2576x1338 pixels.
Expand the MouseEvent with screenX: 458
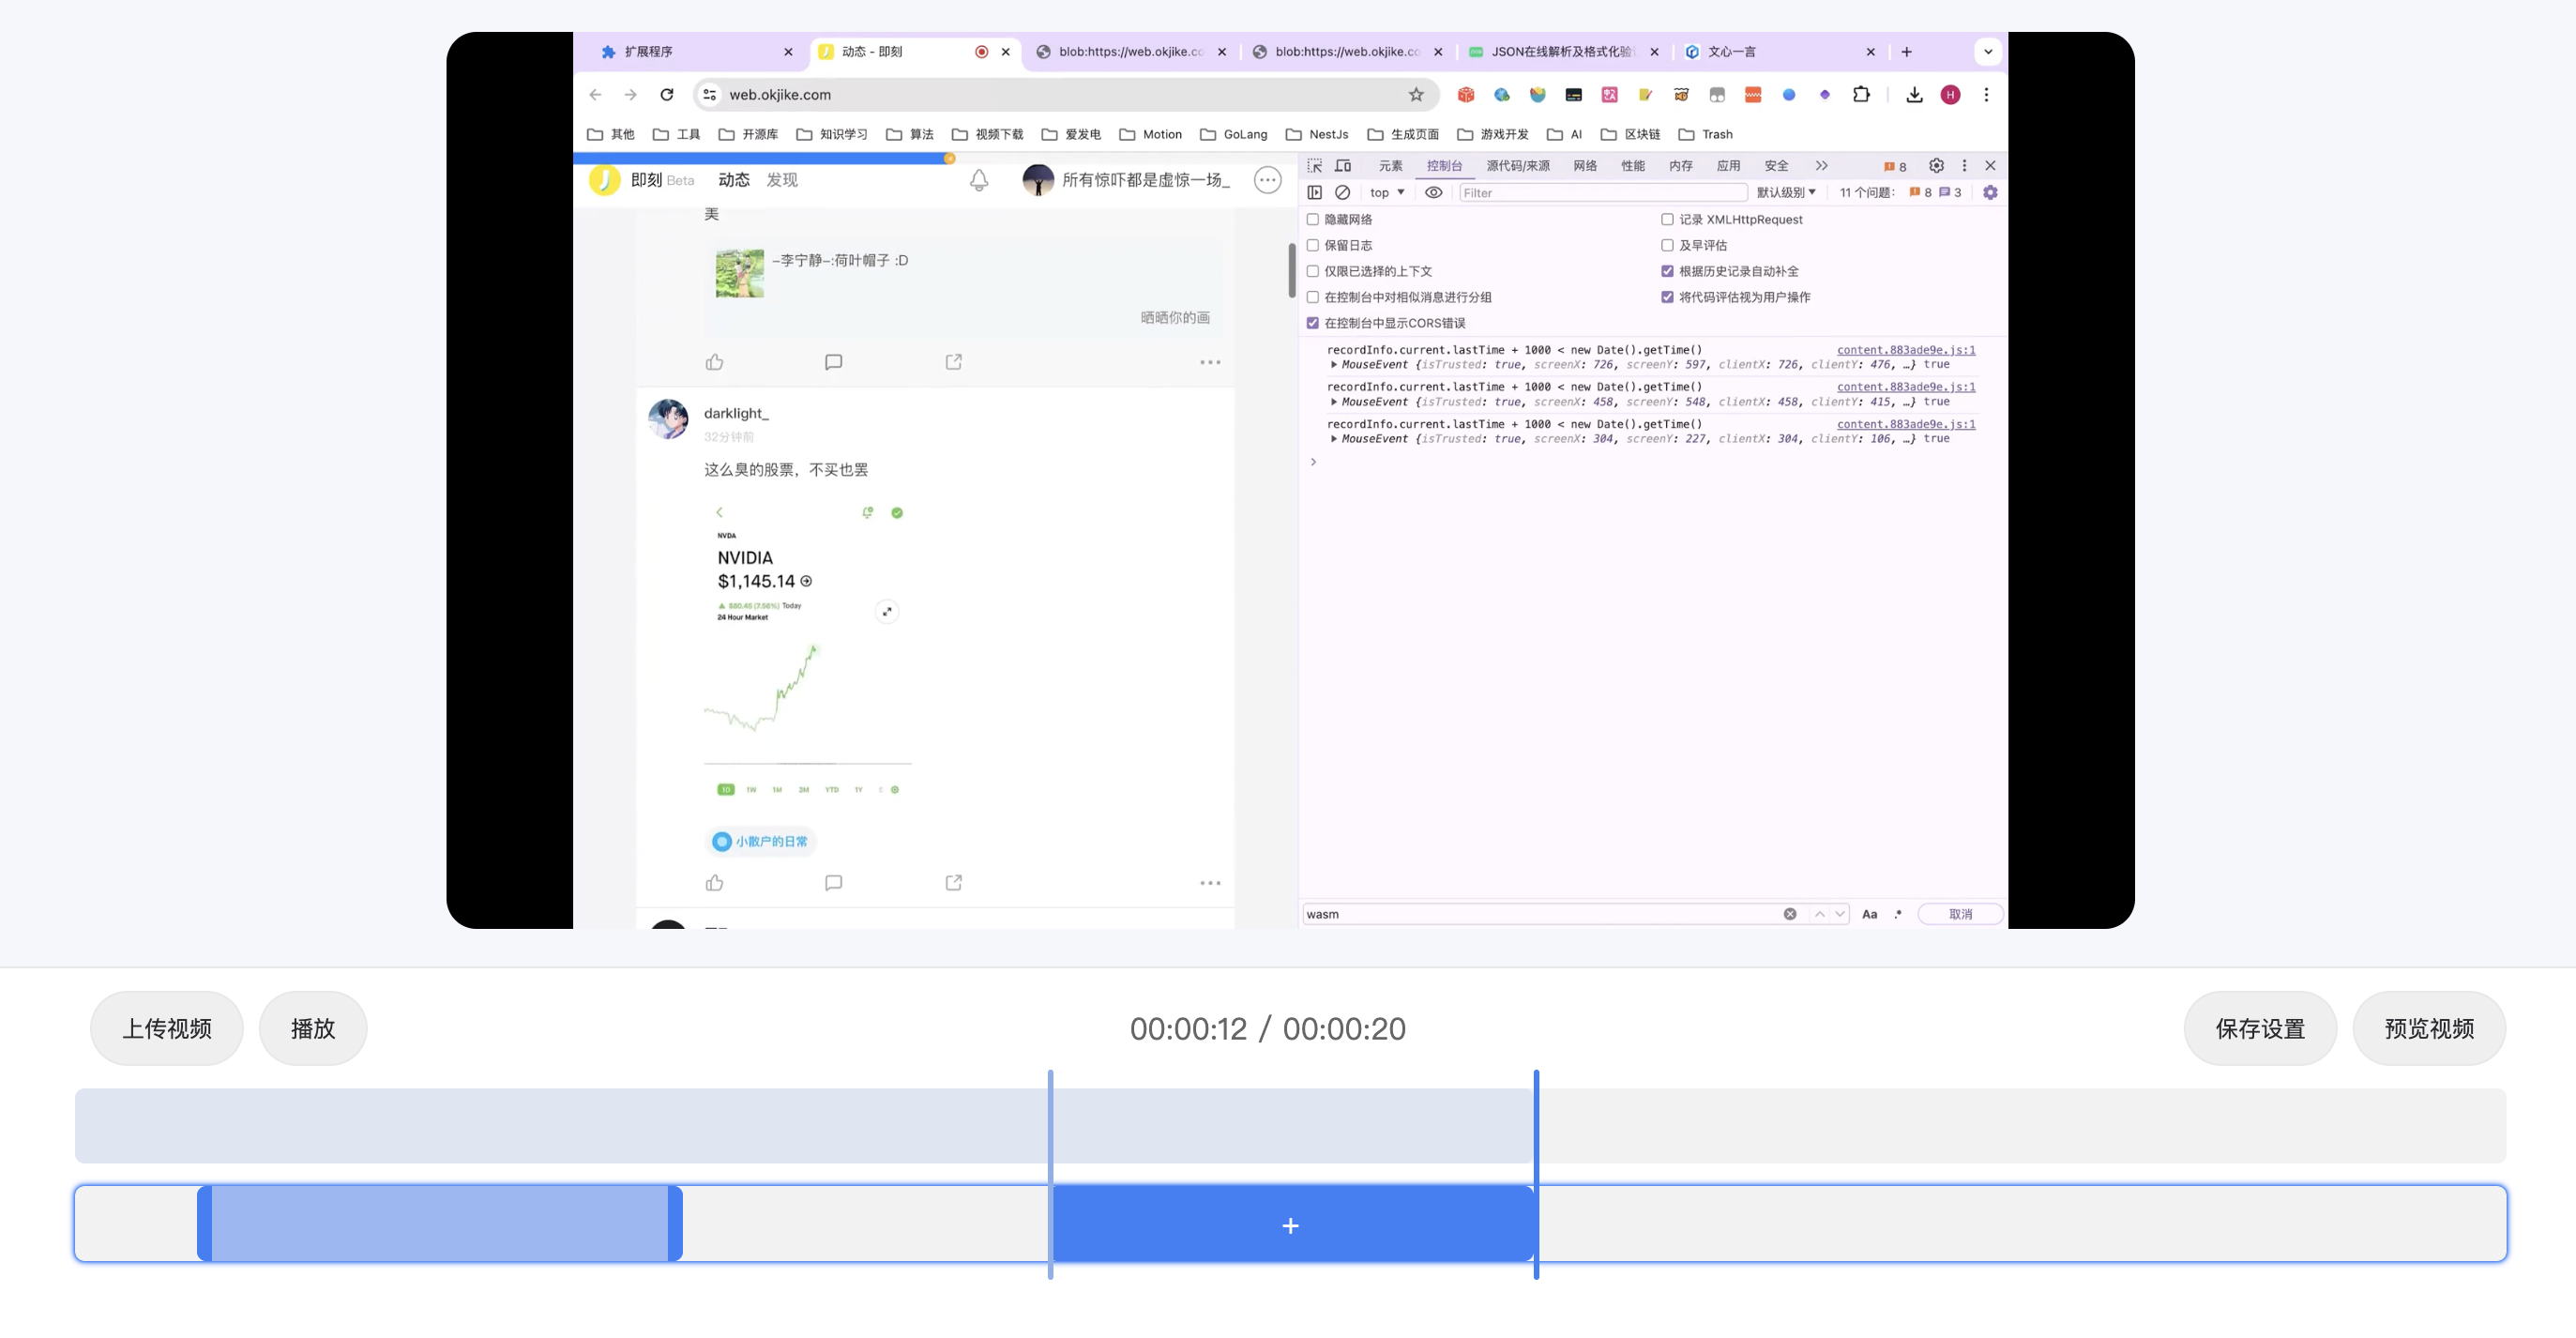click(1334, 402)
